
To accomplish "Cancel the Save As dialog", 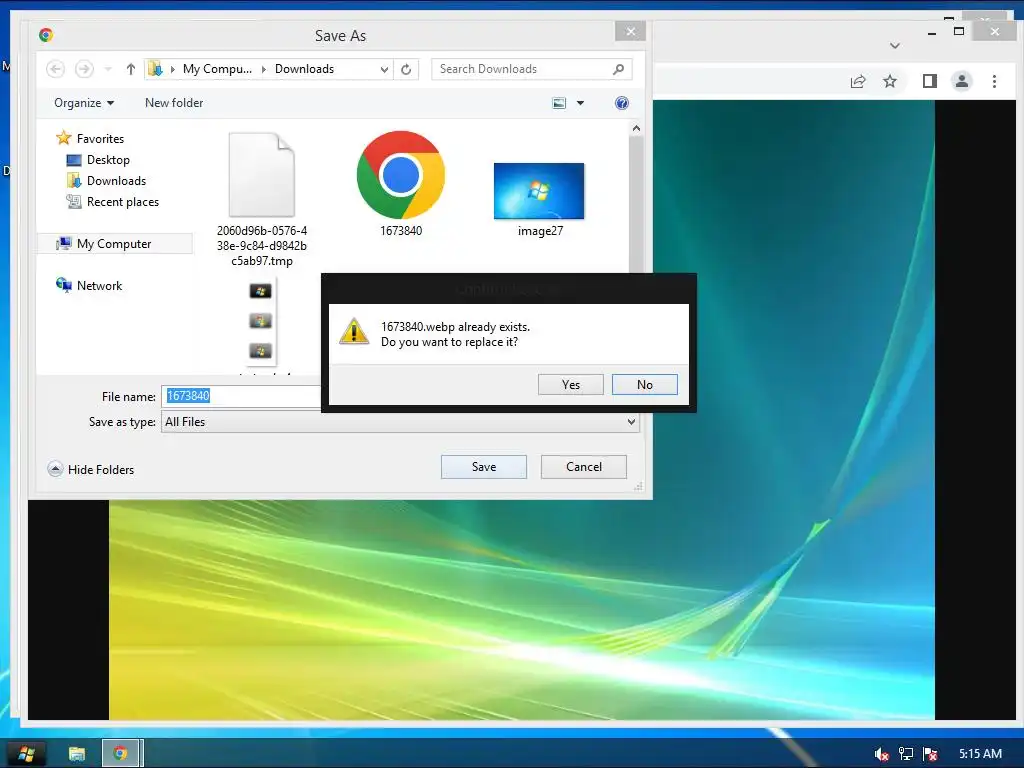I will point(584,467).
